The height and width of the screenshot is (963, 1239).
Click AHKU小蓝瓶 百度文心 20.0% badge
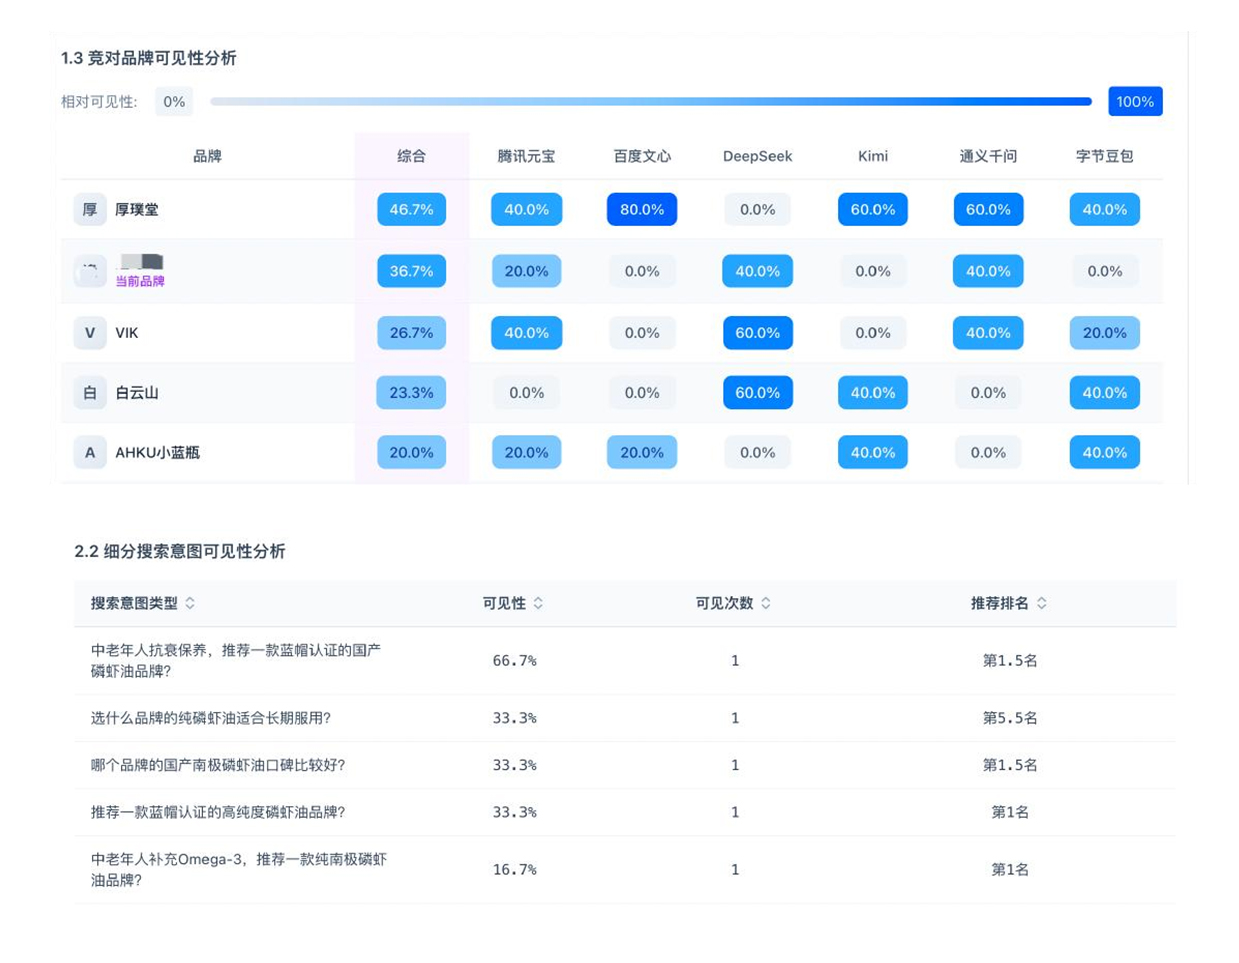pos(642,453)
